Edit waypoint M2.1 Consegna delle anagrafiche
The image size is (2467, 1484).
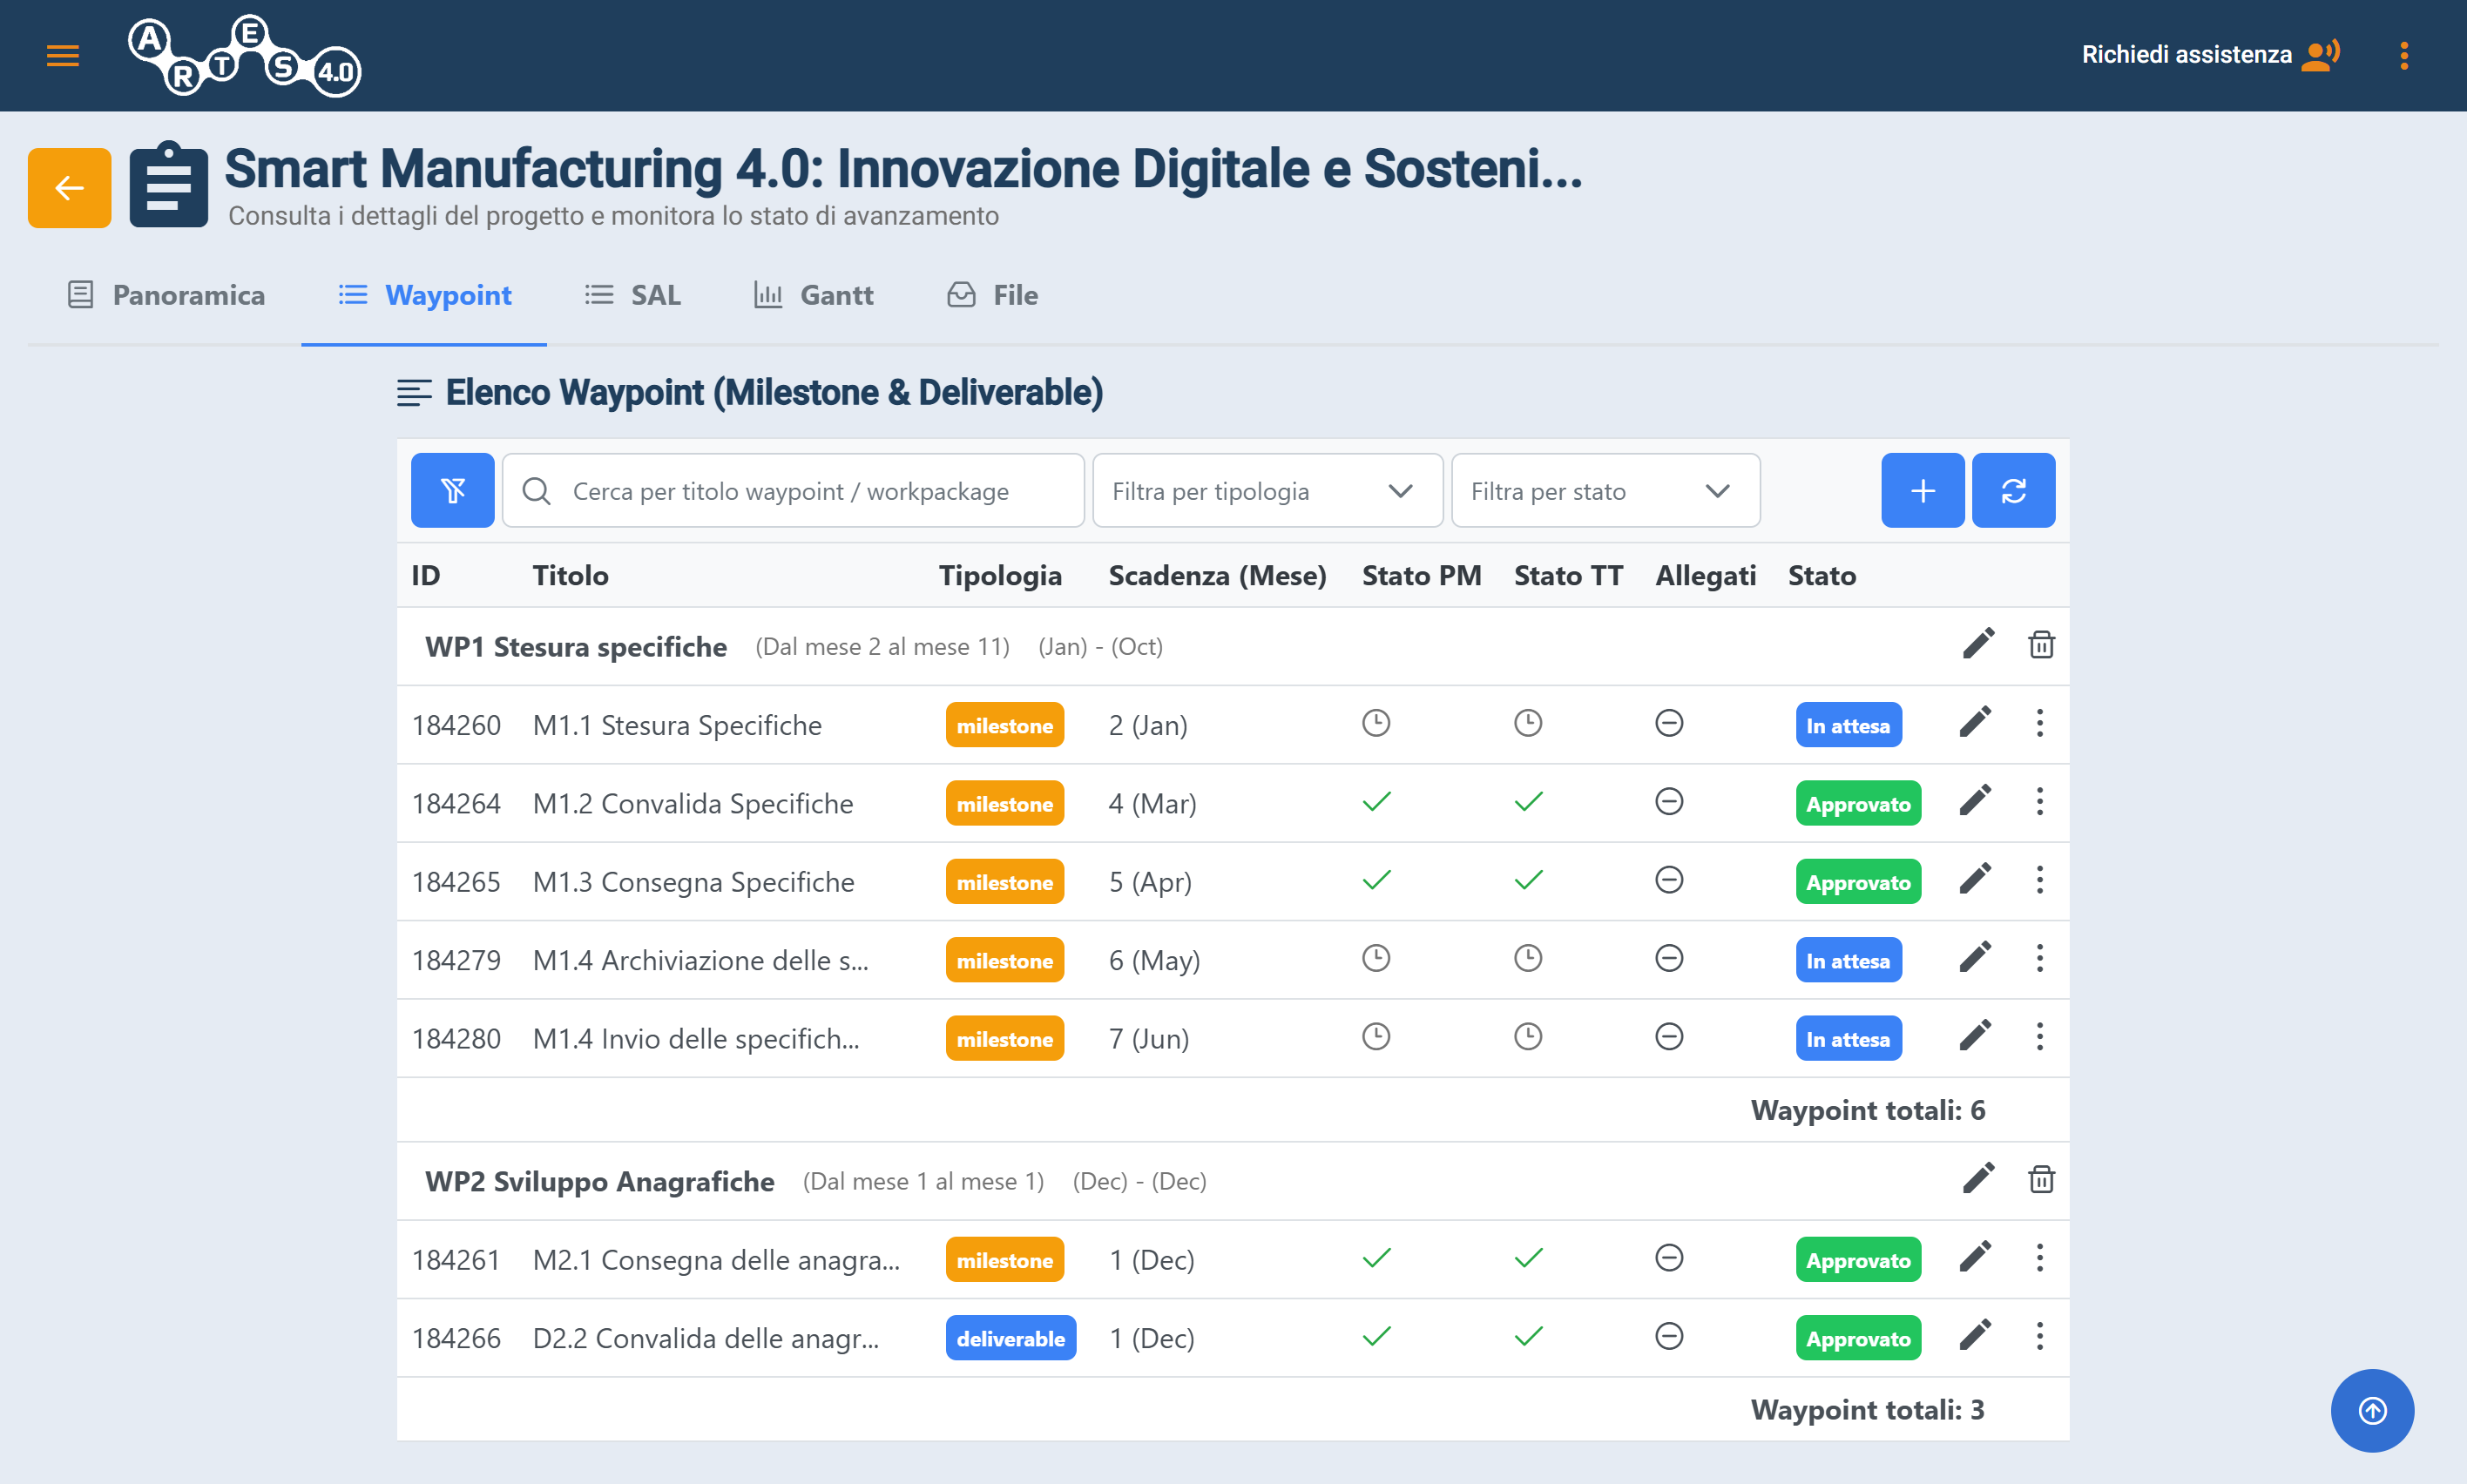1975,1258
